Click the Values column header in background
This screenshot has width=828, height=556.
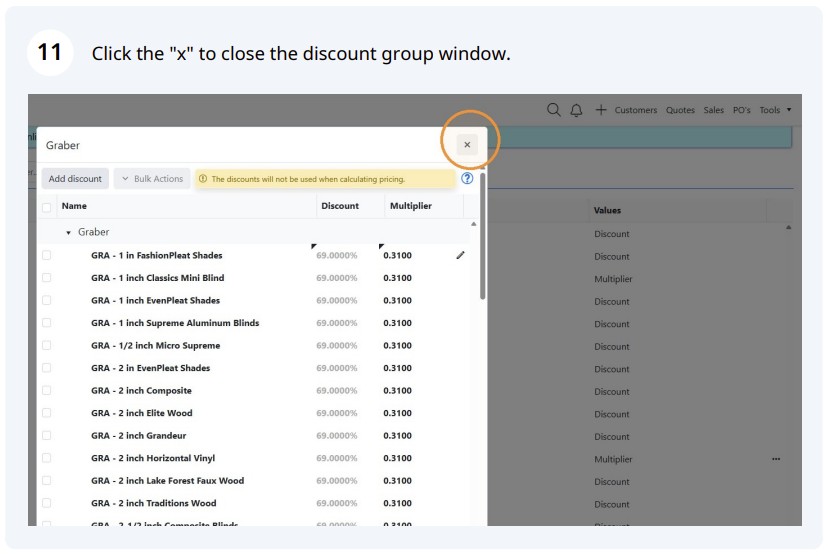click(x=607, y=210)
